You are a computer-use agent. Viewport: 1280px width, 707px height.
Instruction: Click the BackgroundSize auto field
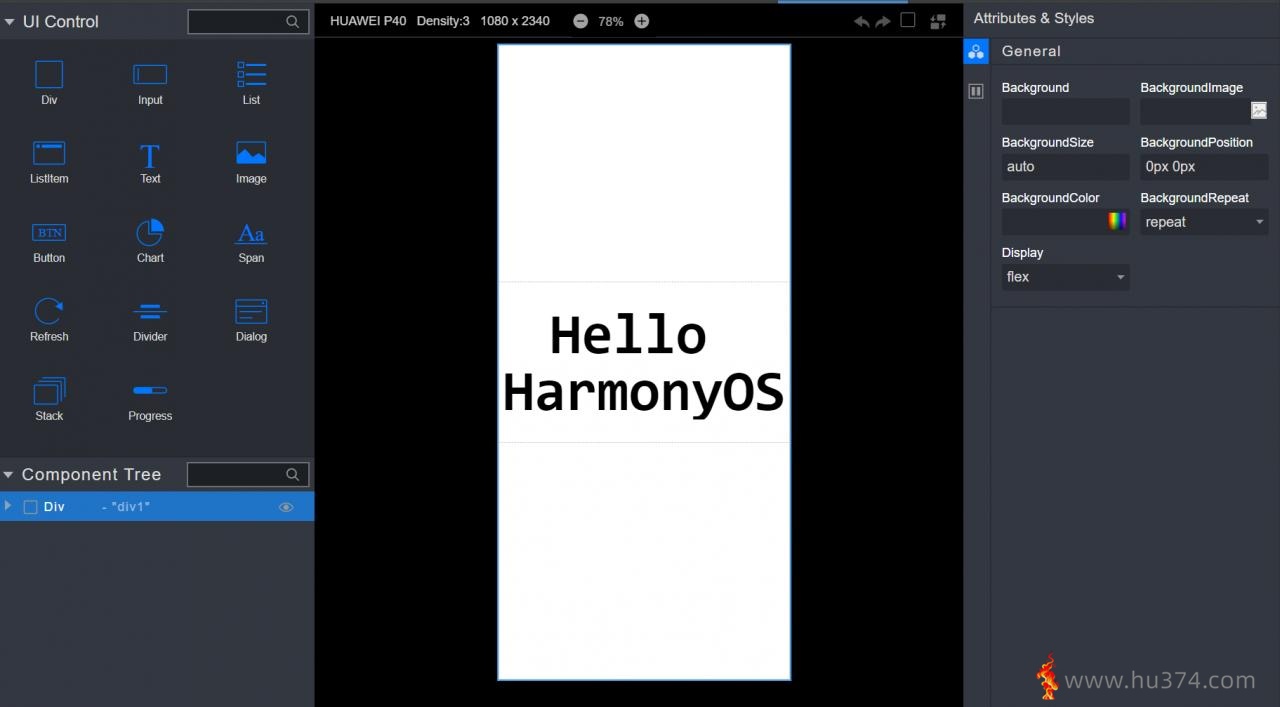coord(1065,167)
